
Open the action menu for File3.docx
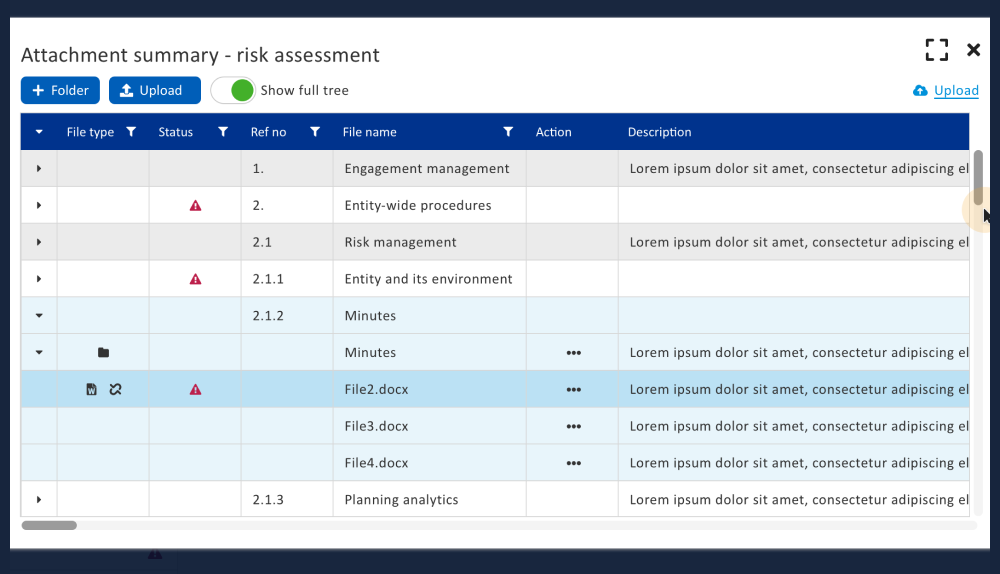(573, 427)
